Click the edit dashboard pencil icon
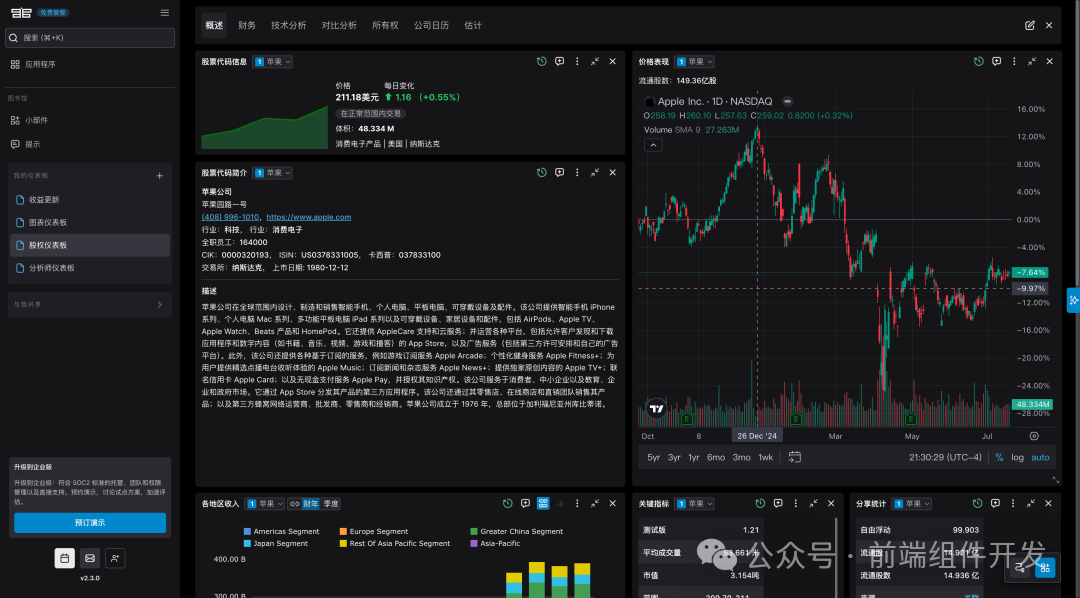Screen dimensions: 1080x598 (x=1030, y=25)
